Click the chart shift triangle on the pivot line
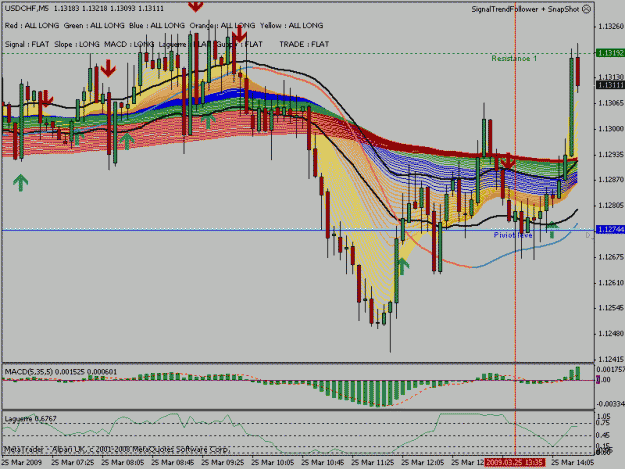The width and height of the screenshot is (625, 469). [589, 235]
